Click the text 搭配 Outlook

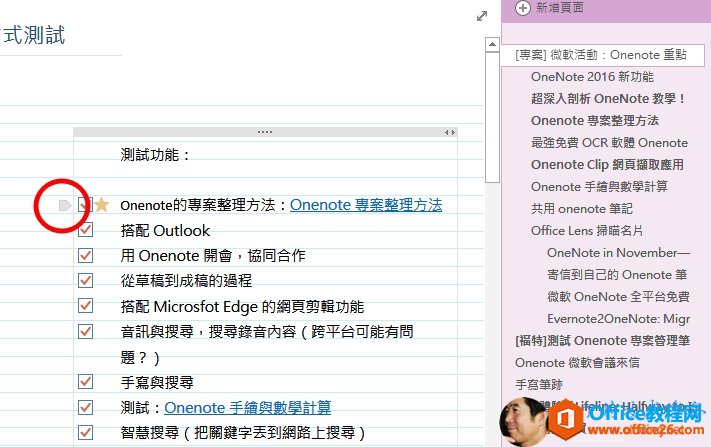click(165, 231)
